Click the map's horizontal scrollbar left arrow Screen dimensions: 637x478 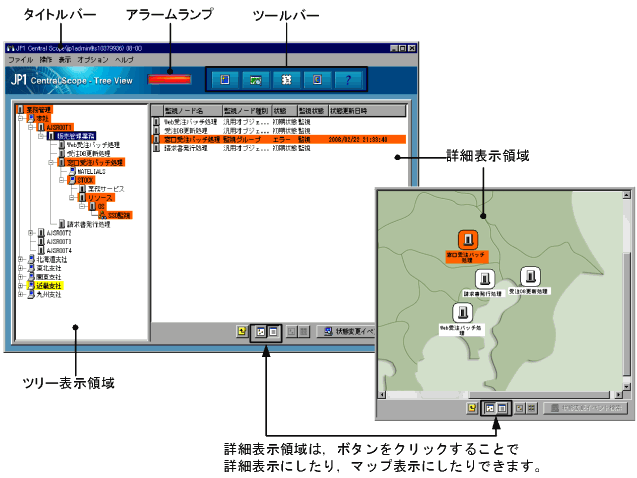pyautogui.click(x=382, y=394)
